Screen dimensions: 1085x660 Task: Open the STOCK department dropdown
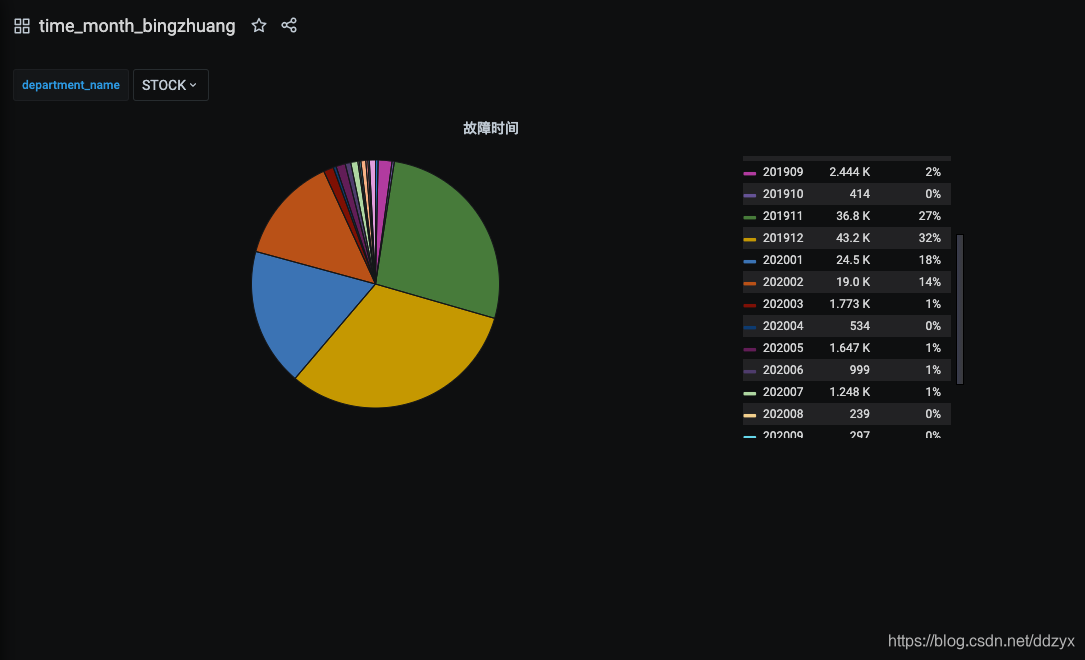[x=170, y=85]
